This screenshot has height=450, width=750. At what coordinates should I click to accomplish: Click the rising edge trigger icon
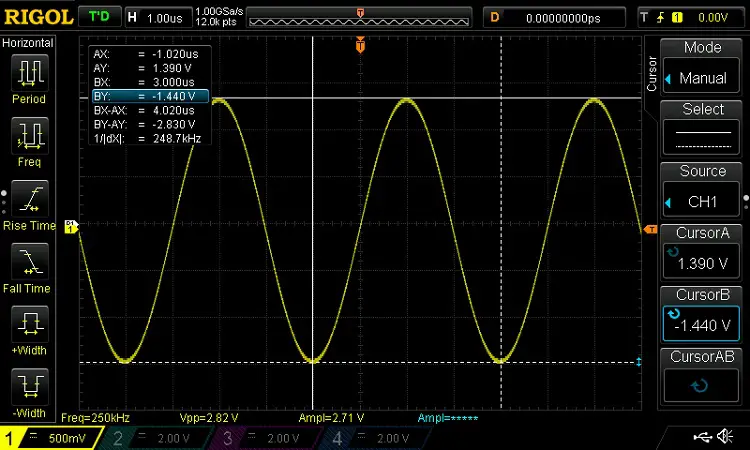tap(661, 18)
